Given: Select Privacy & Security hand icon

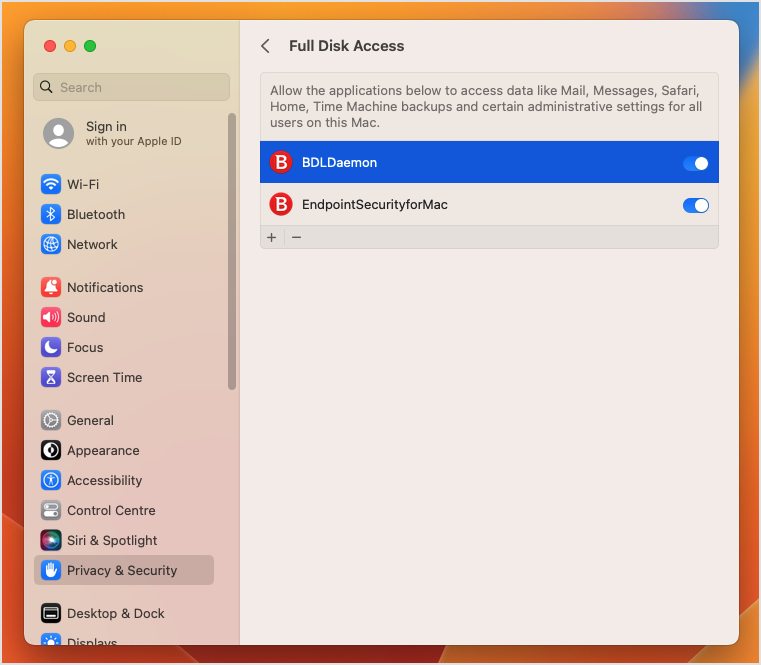Looking at the screenshot, I should click(x=51, y=570).
